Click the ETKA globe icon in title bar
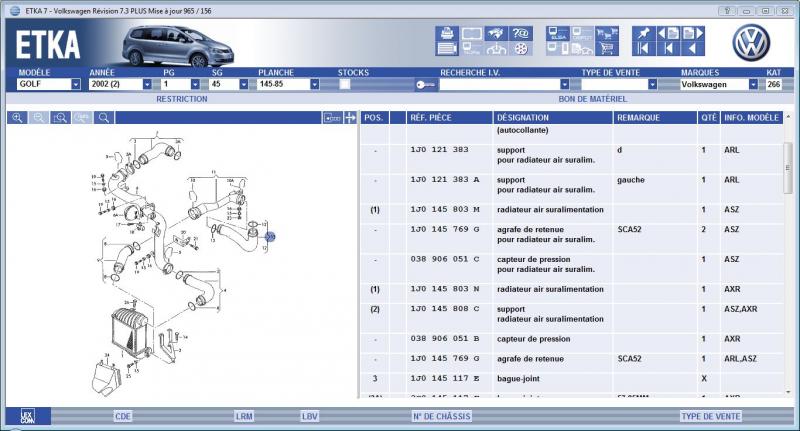Image resolution: width=800 pixels, height=431 pixels. click(15, 11)
